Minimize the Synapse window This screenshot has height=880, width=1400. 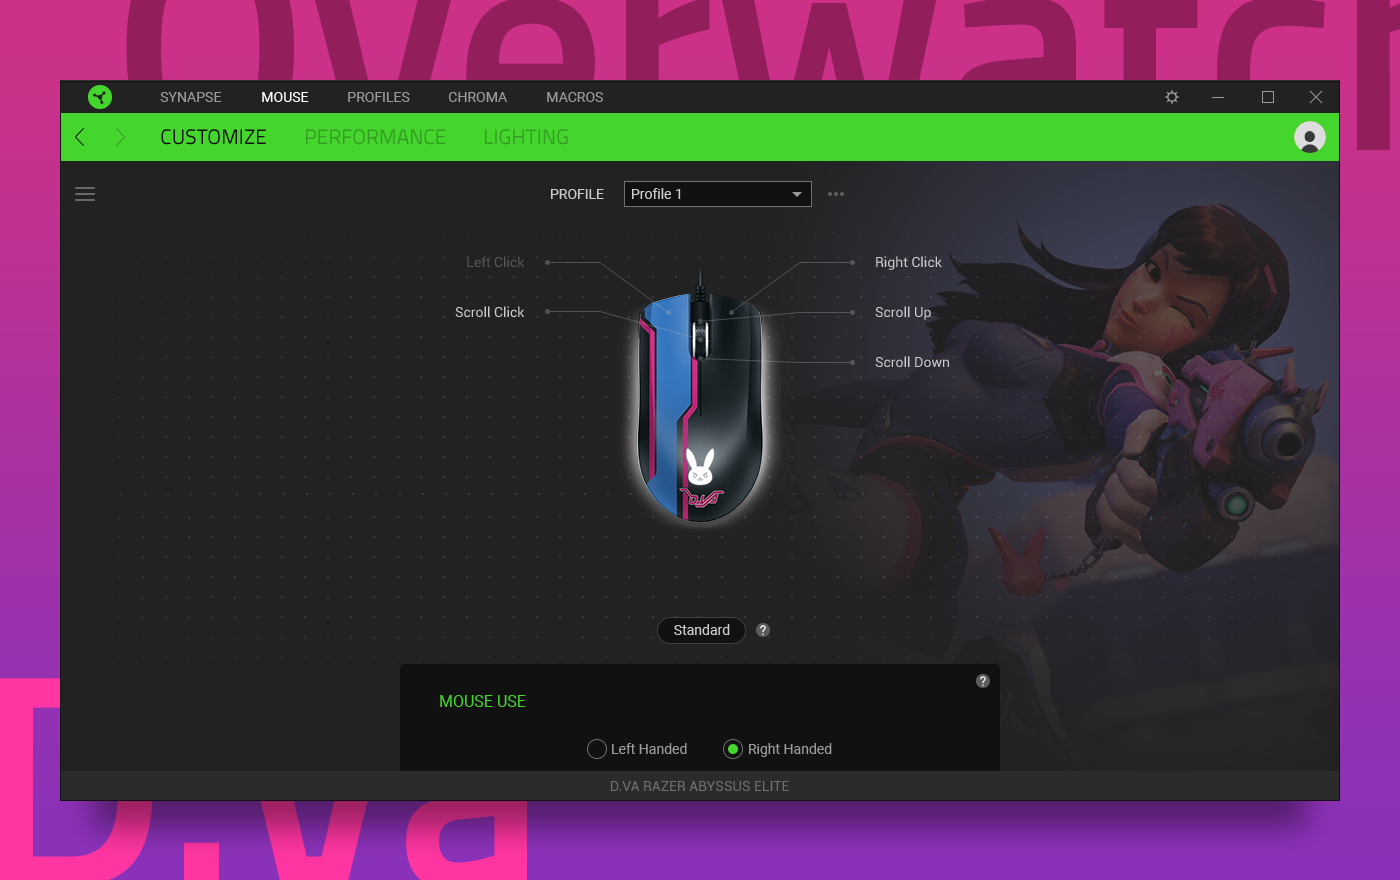[1218, 97]
